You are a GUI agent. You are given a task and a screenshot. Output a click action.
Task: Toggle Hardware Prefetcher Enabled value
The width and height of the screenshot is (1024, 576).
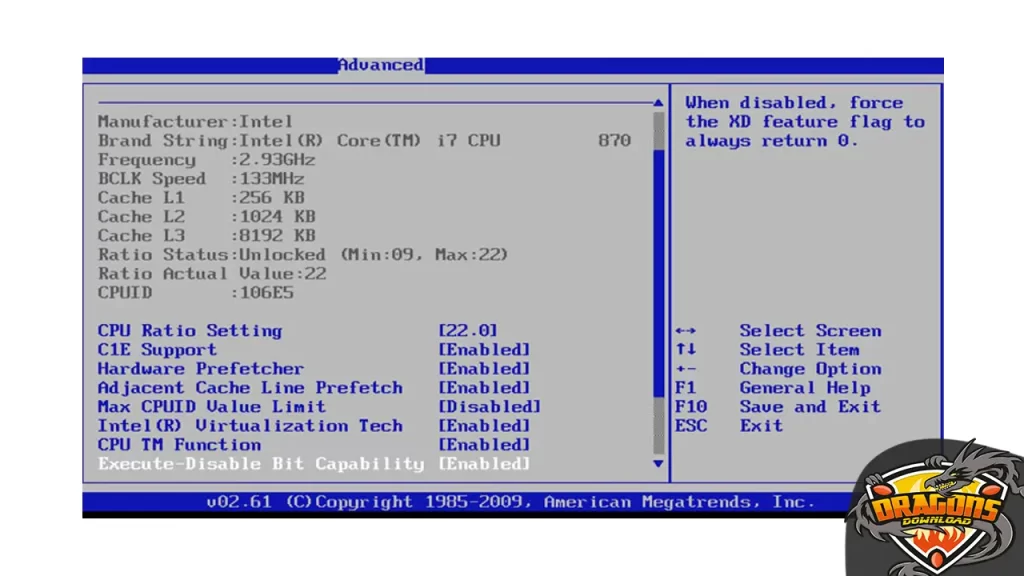point(484,369)
